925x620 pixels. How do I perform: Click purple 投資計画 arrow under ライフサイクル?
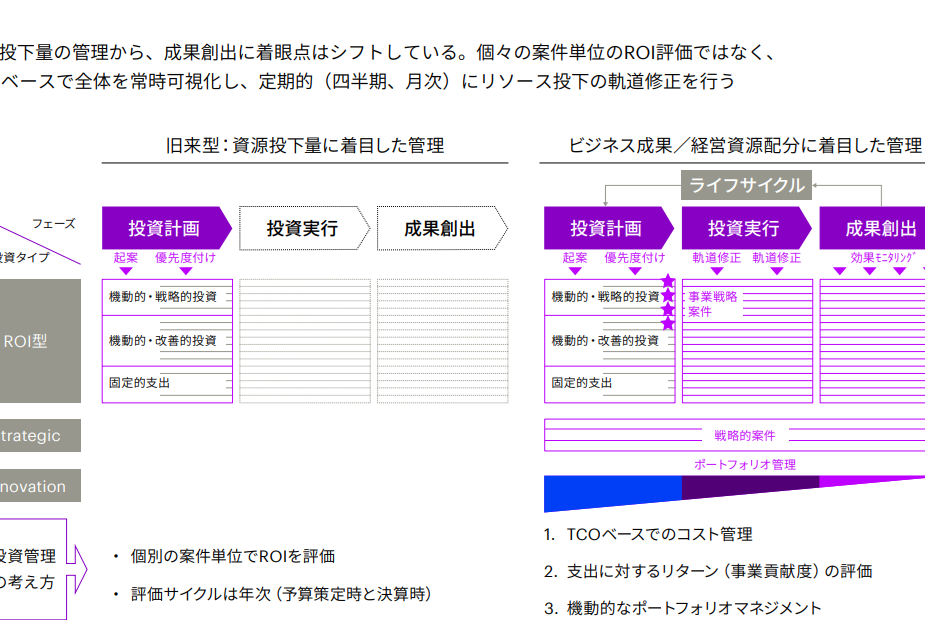point(609,228)
